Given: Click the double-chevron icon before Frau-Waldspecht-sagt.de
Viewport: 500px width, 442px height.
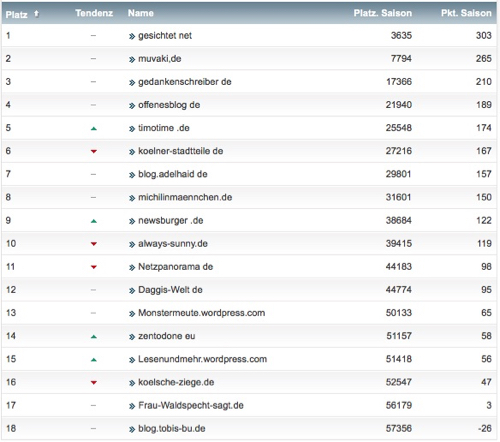Looking at the screenshot, I should click(132, 406).
